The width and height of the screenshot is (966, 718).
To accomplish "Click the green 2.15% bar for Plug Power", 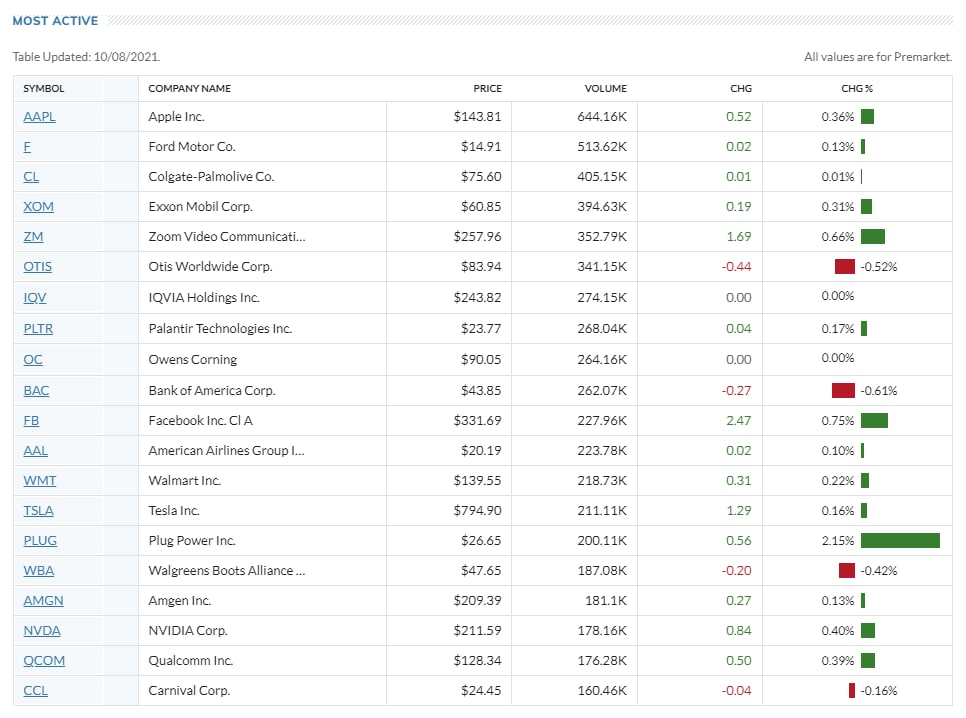I will click(x=900, y=541).
